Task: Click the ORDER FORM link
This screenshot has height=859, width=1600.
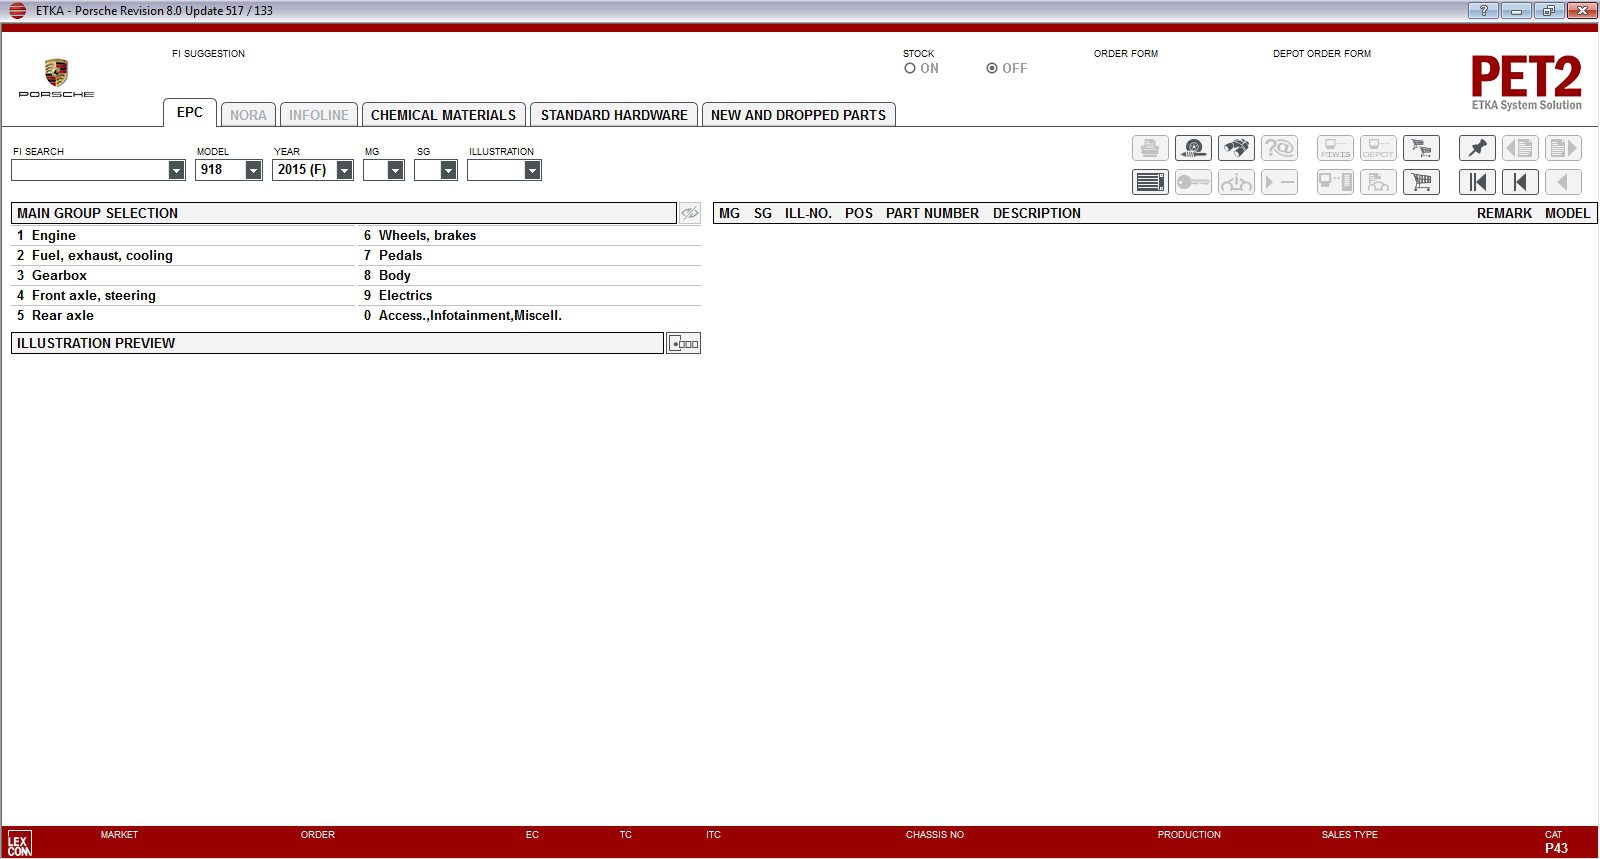Action: tap(1126, 54)
